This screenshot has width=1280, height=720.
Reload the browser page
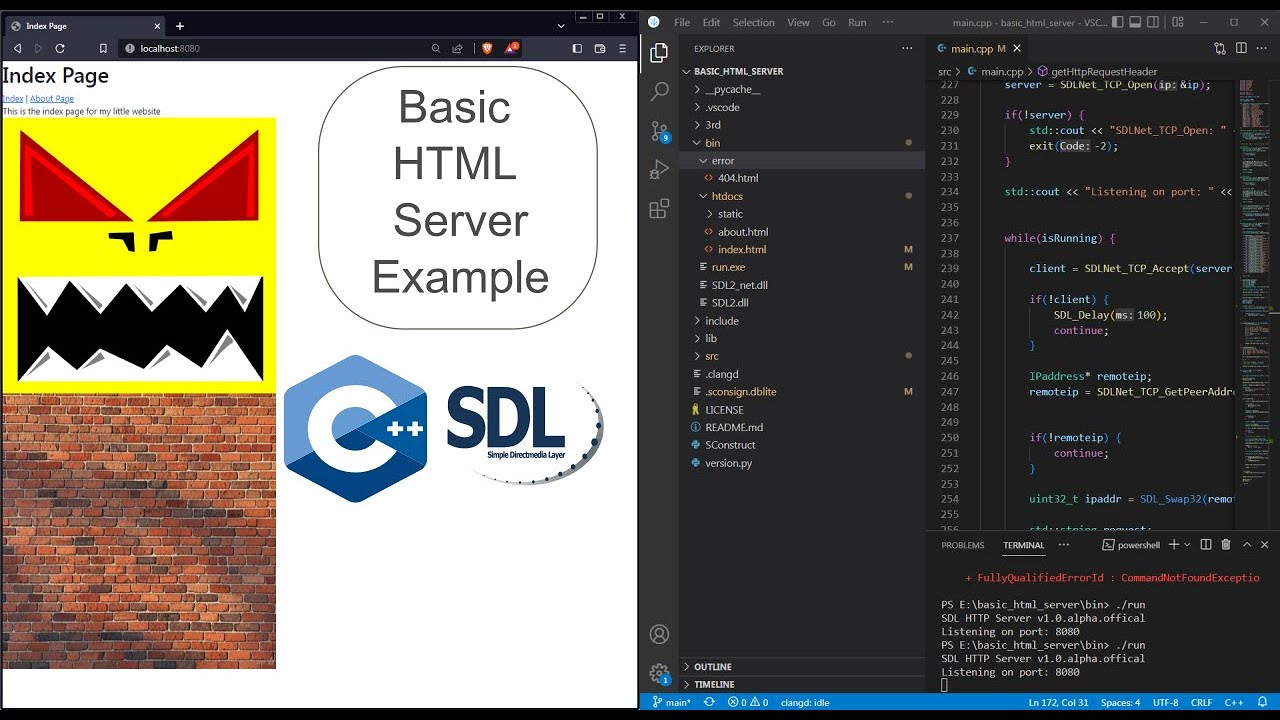click(60, 48)
